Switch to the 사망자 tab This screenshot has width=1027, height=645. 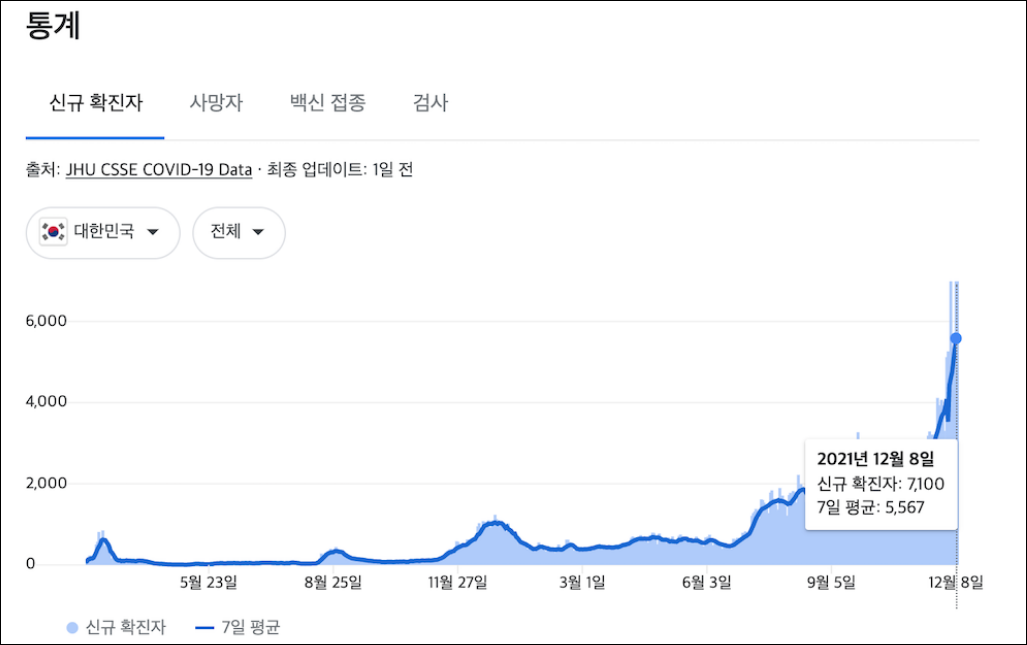coord(216,103)
